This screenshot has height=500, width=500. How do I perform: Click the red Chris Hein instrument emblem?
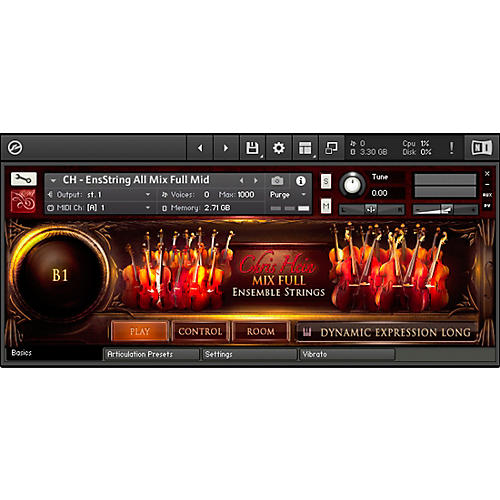tap(23, 201)
